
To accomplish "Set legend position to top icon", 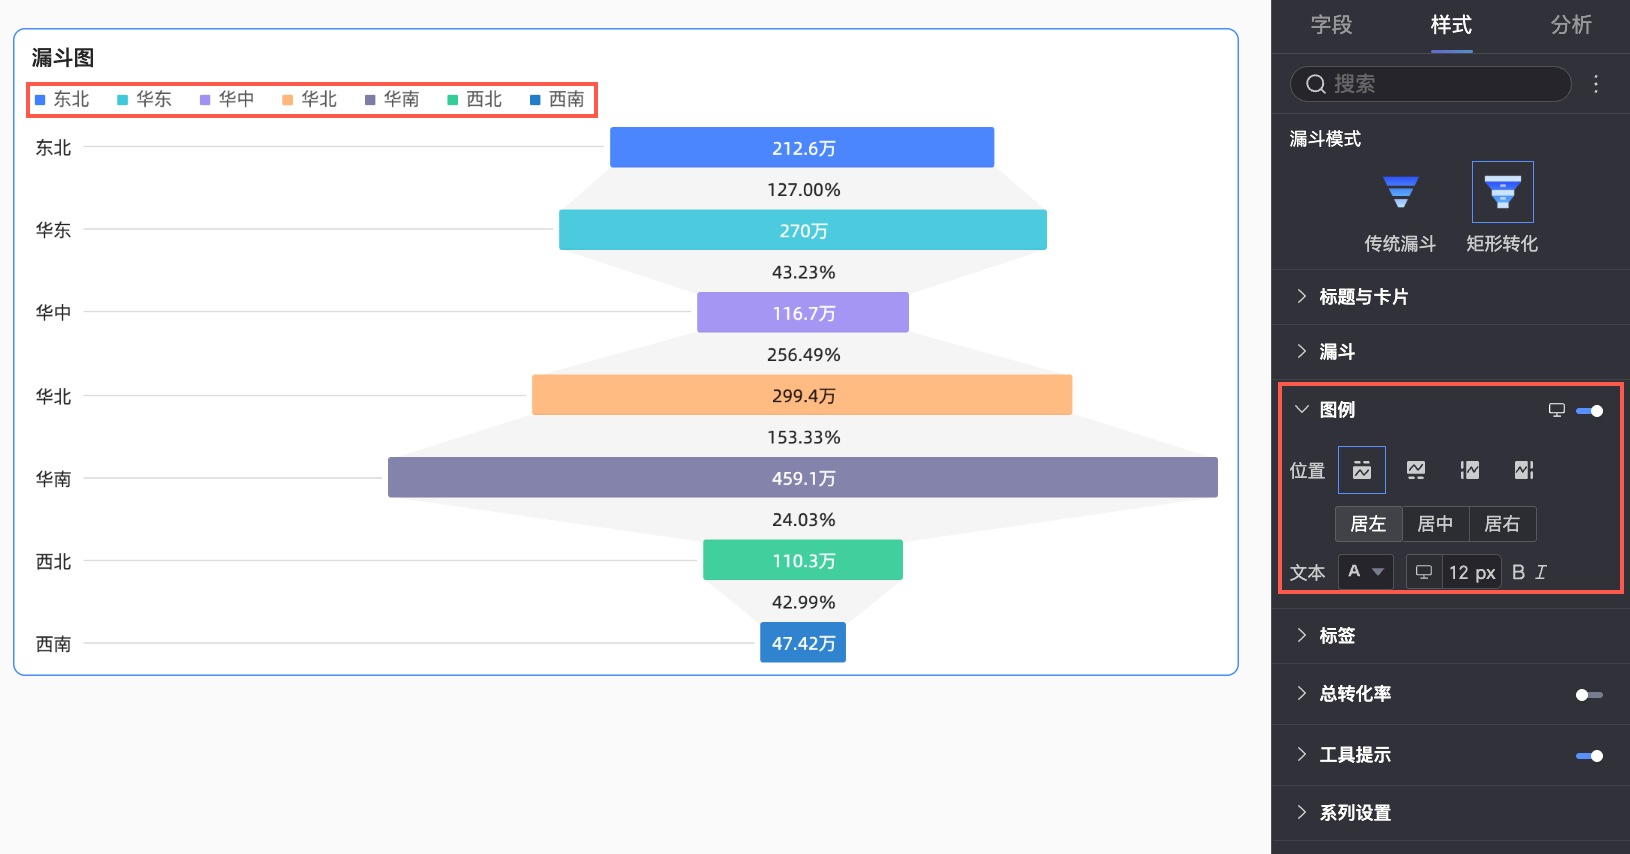I will pyautogui.click(x=1362, y=470).
